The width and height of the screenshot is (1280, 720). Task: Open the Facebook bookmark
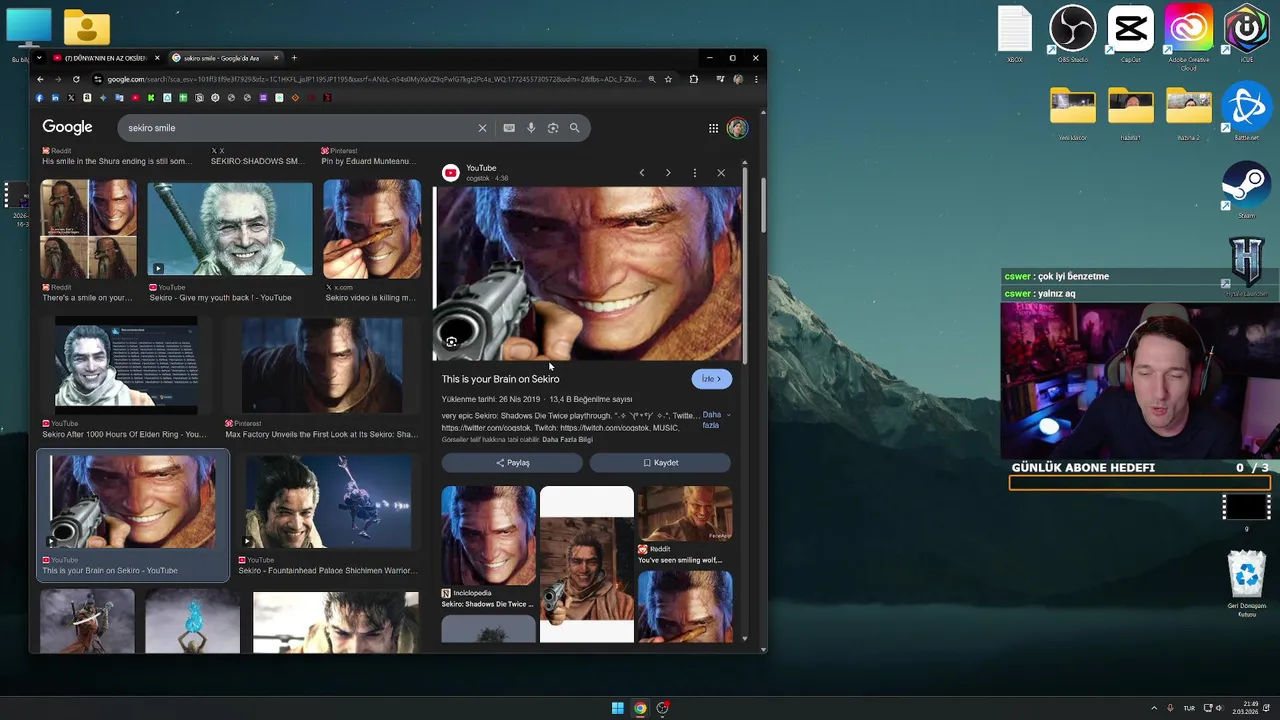pos(39,98)
